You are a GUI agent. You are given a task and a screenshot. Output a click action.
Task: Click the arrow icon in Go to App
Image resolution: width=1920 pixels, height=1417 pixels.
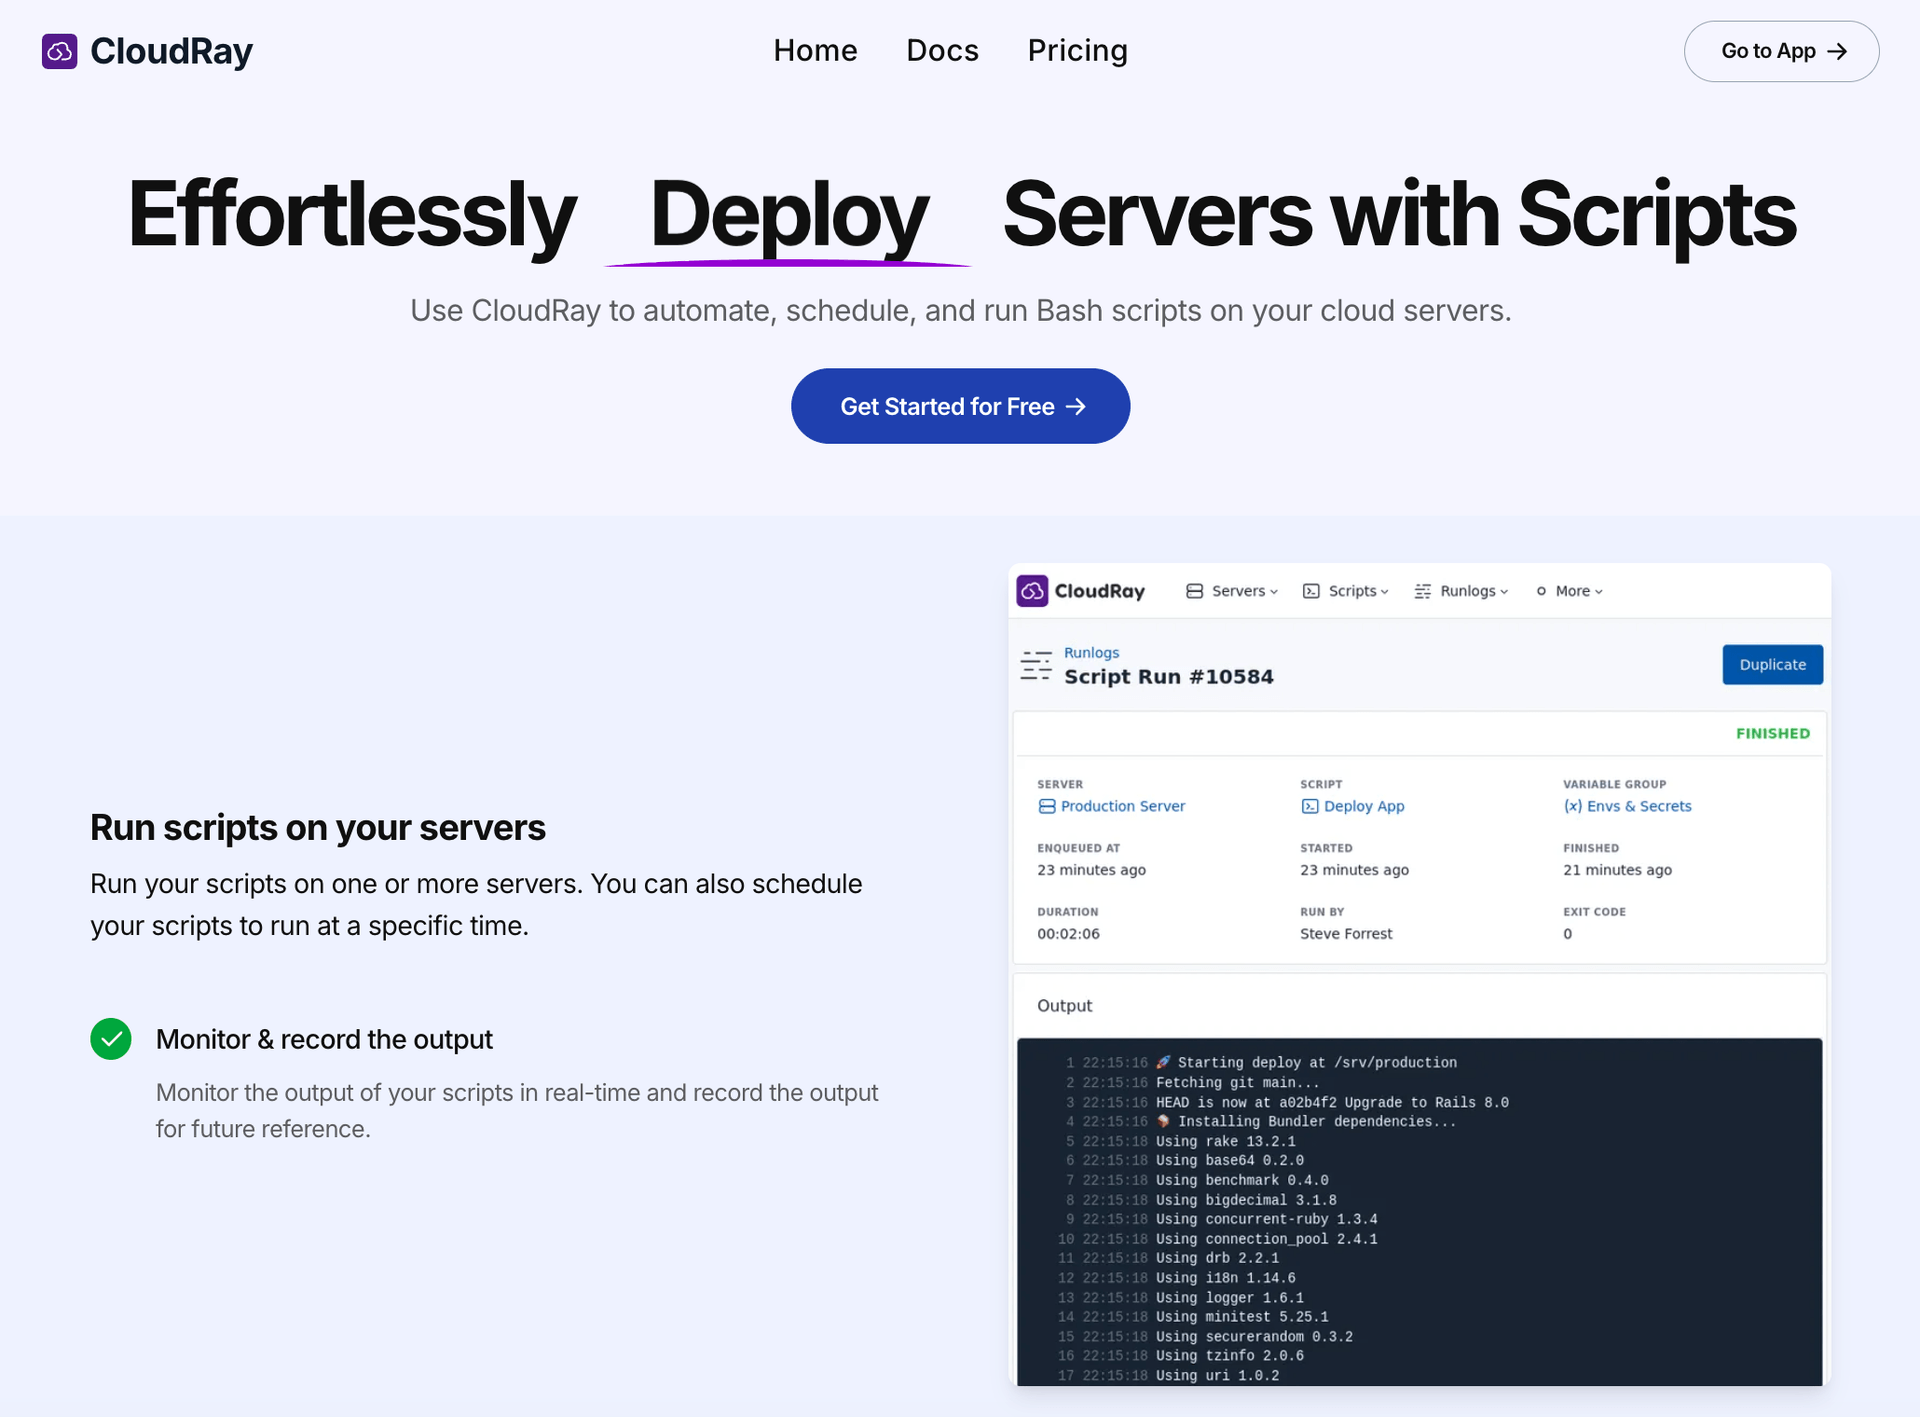click(x=1837, y=51)
